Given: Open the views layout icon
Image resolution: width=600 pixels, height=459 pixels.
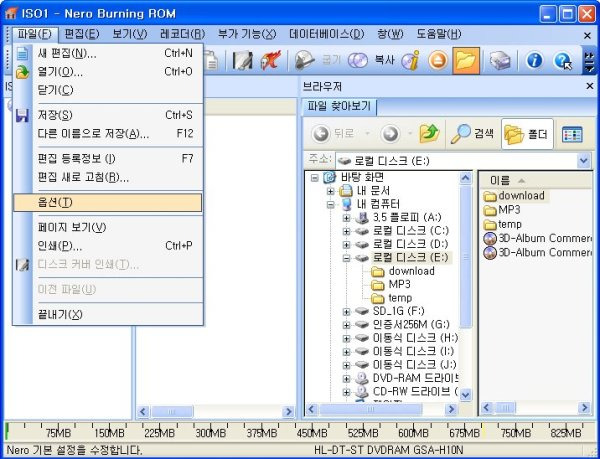Looking at the screenshot, I should pos(572,134).
